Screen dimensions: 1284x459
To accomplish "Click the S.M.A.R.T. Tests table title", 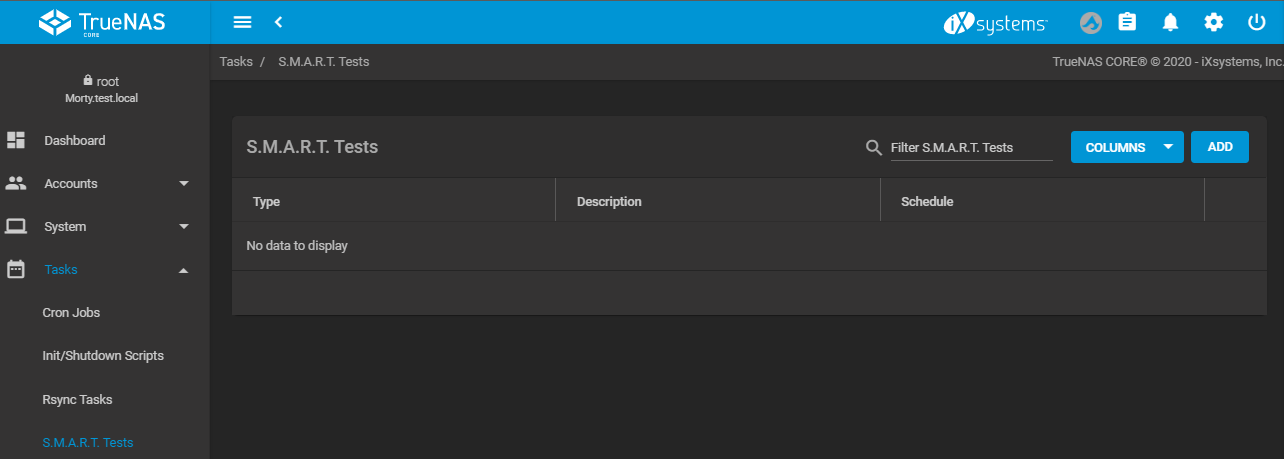I will tap(312, 147).
